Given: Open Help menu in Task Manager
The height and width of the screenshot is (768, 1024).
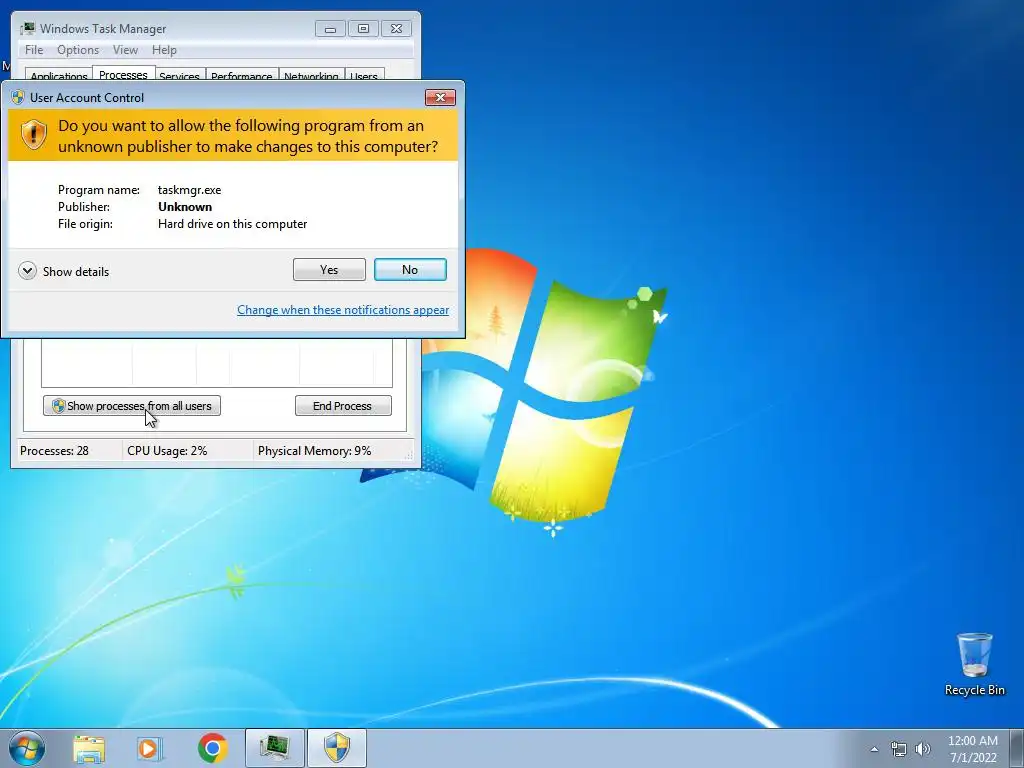Looking at the screenshot, I should (x=164, y=50).
